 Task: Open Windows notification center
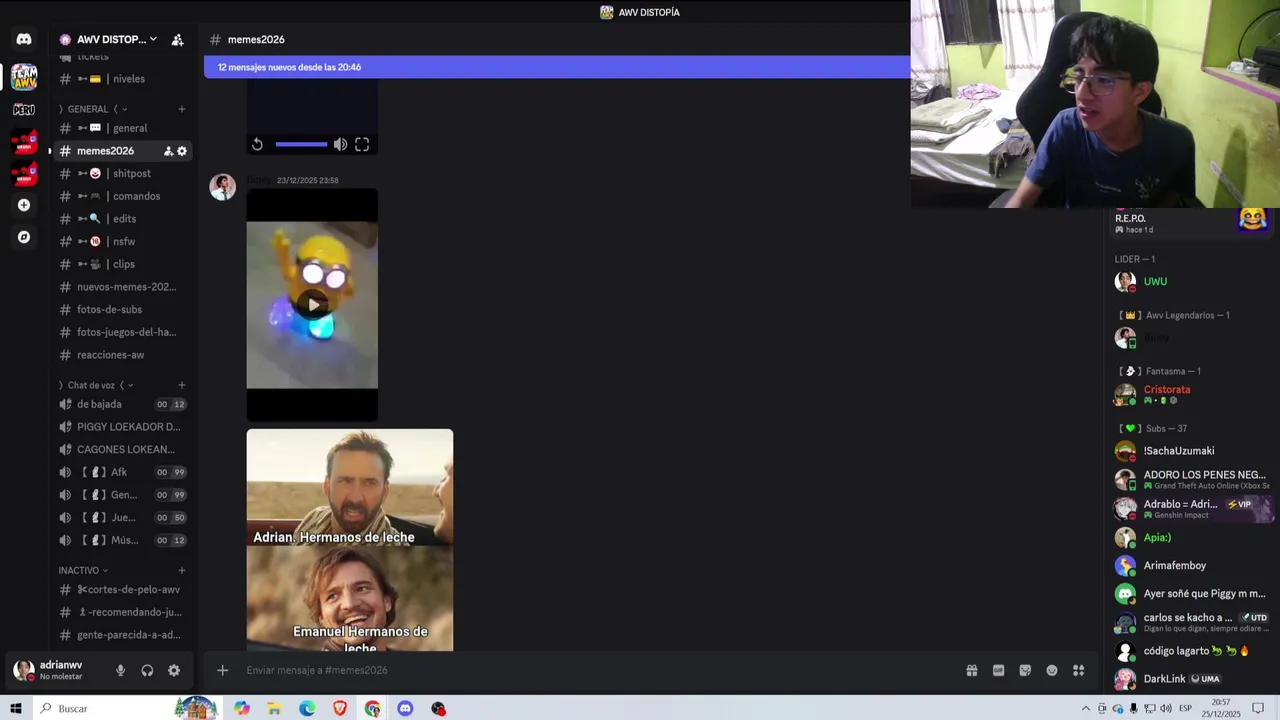[x=1258, y=708]
